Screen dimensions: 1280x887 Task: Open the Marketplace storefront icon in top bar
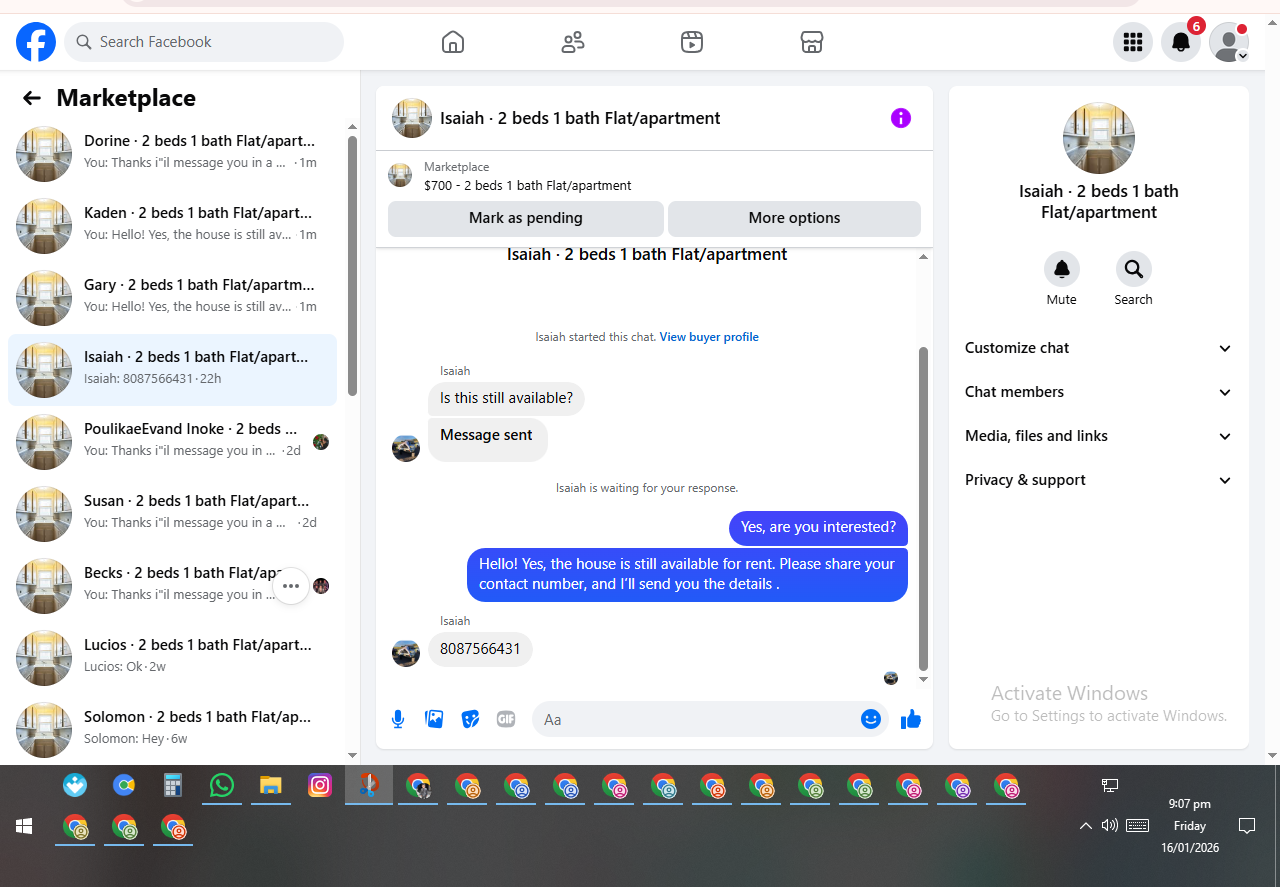812,42
